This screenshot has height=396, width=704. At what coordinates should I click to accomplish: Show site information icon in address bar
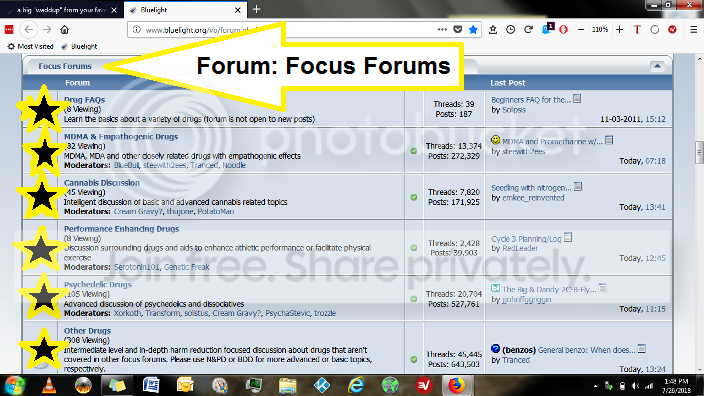tap(136, 30)
